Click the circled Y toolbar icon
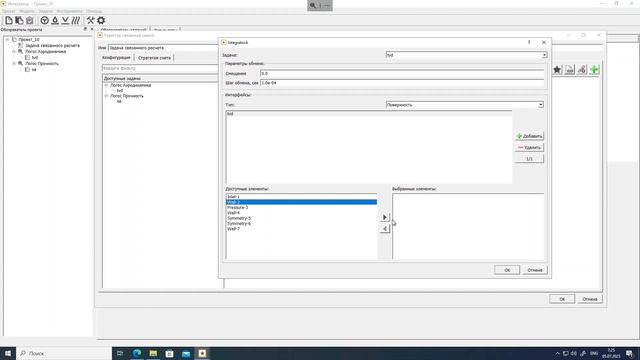The image size is (640, 360). pyautogui.click(x=44, y=20)
